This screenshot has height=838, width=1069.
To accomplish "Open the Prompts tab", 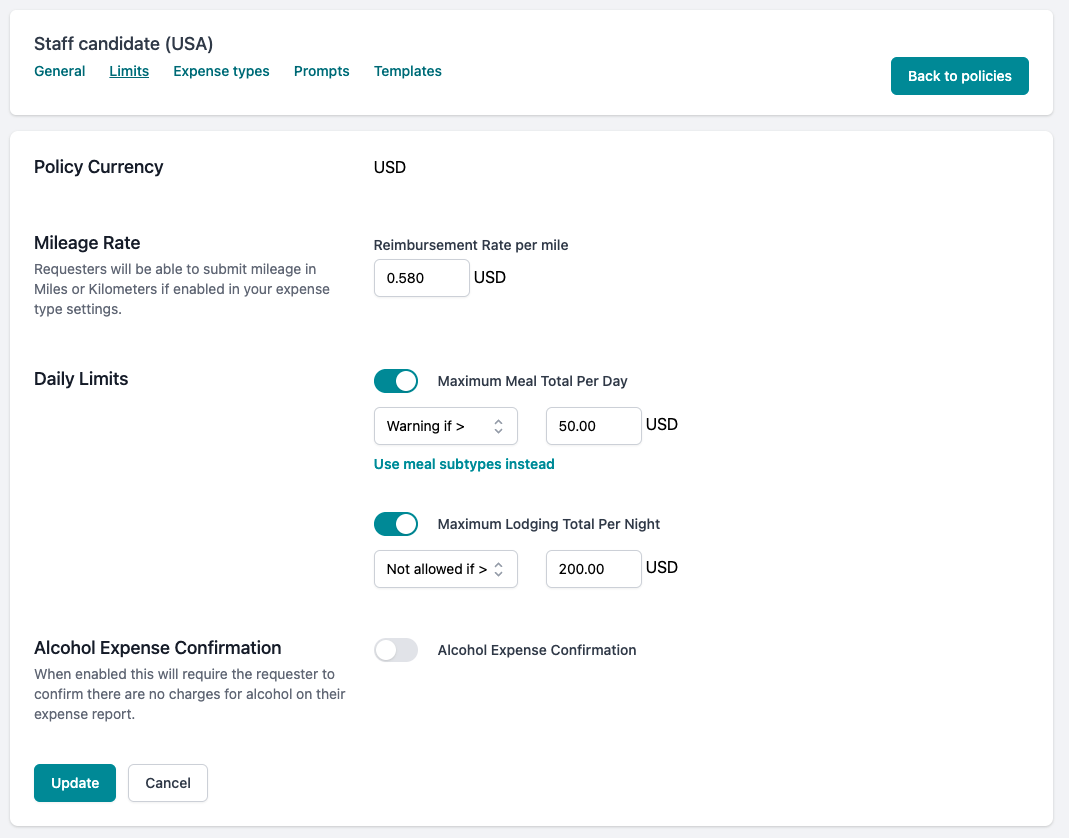I will (x=322, y=71).
